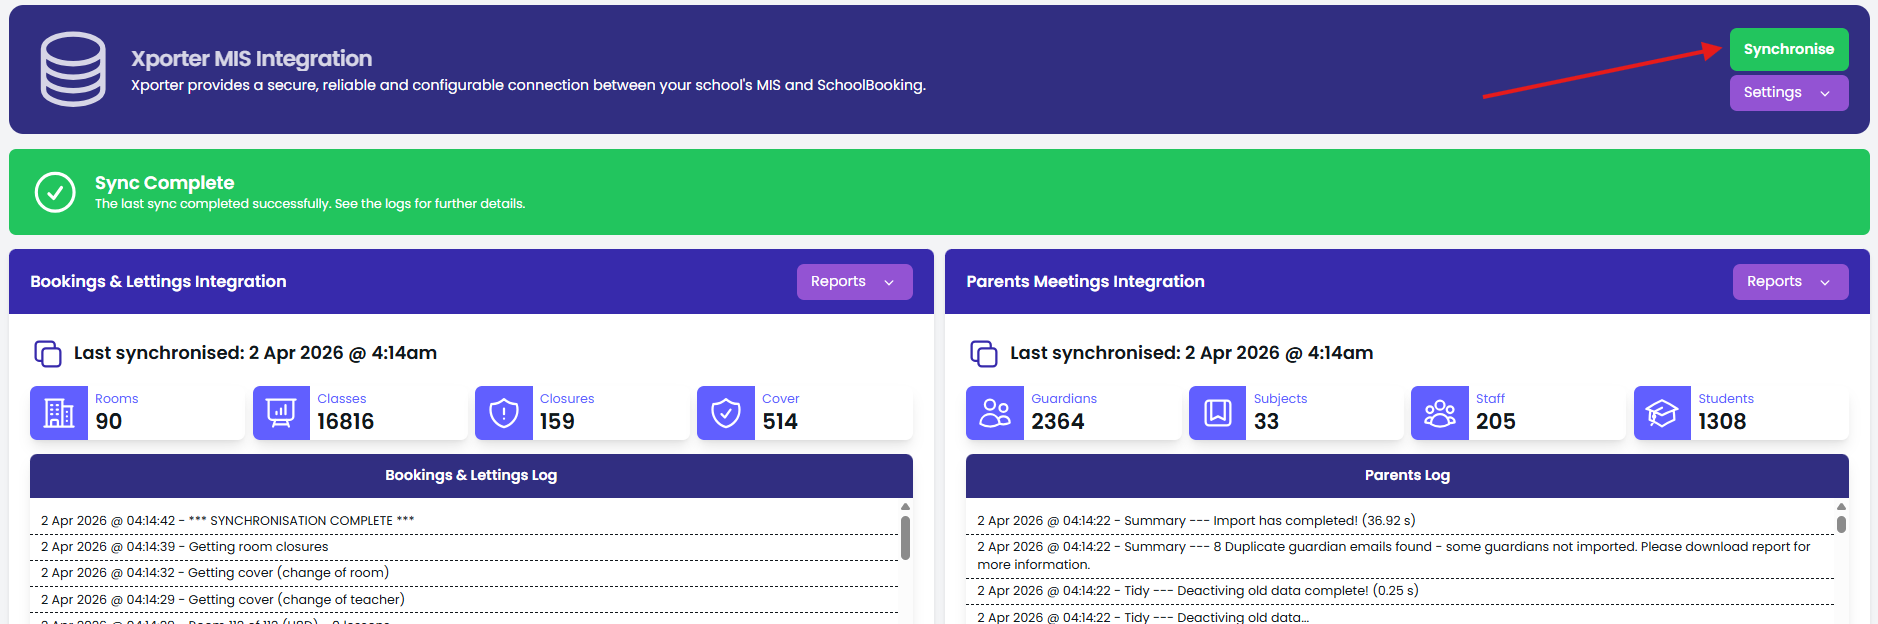Click the Closures count 159
Viewport: 1878px width, 624px height.
tap(557, 422)
